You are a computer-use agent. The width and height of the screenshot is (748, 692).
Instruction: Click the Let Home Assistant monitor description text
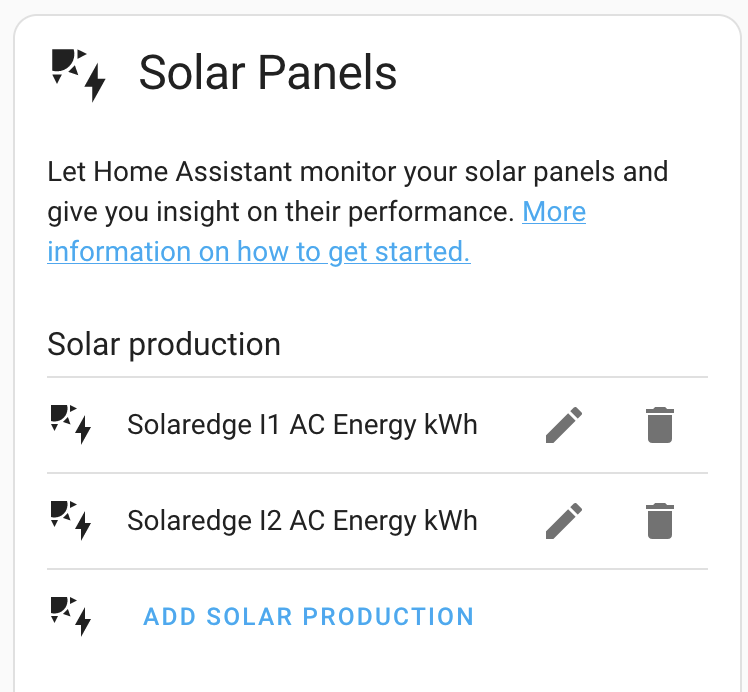click(x=358, y=172)
